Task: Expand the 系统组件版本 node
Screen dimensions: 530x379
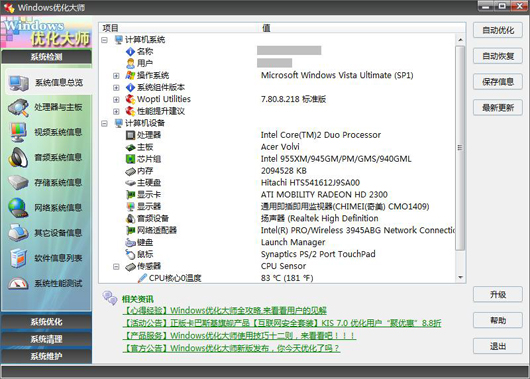Action: click(116, 88)
